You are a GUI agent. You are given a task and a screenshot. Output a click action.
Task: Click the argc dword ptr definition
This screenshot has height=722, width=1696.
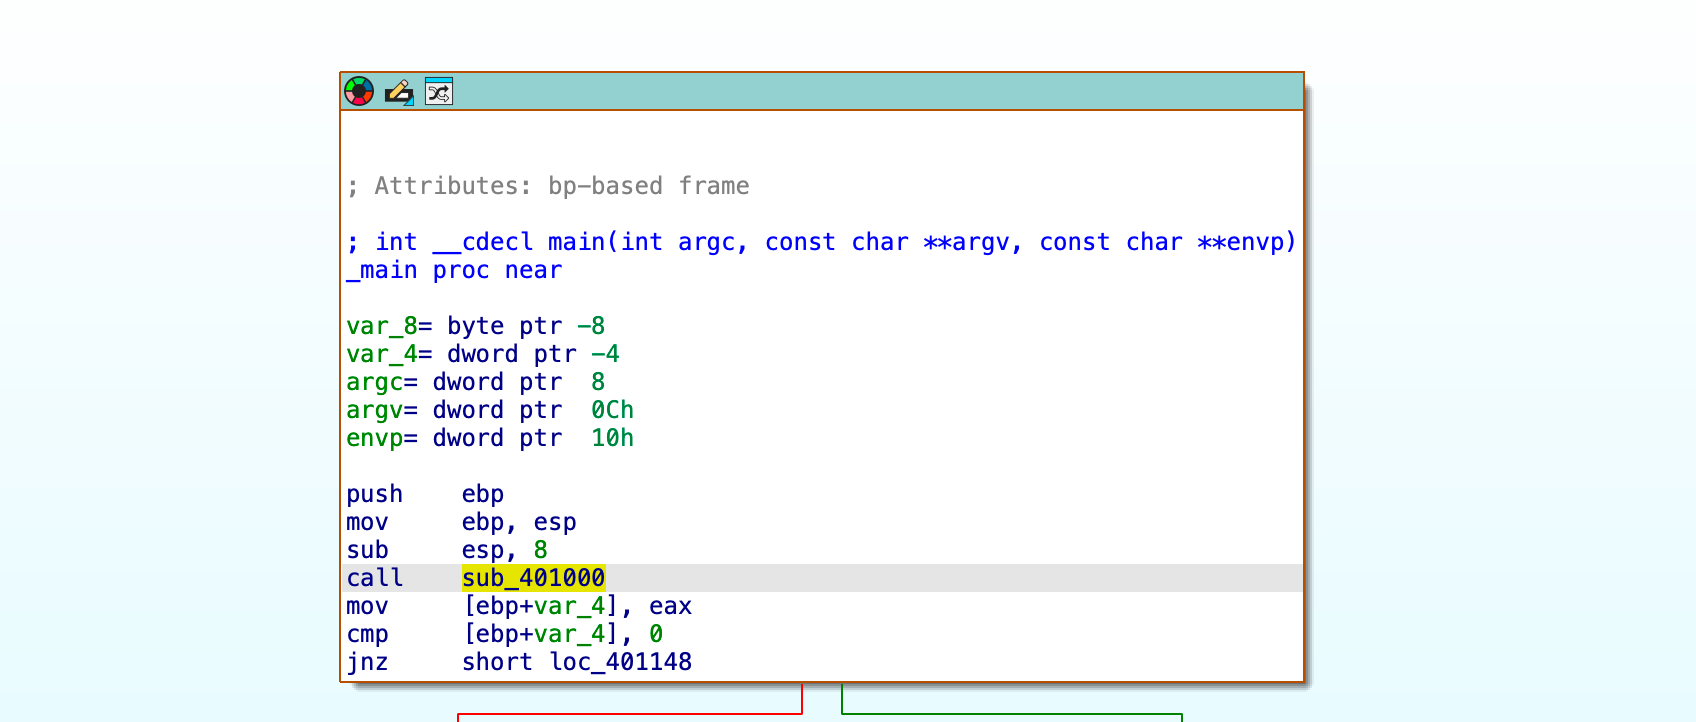475,382
